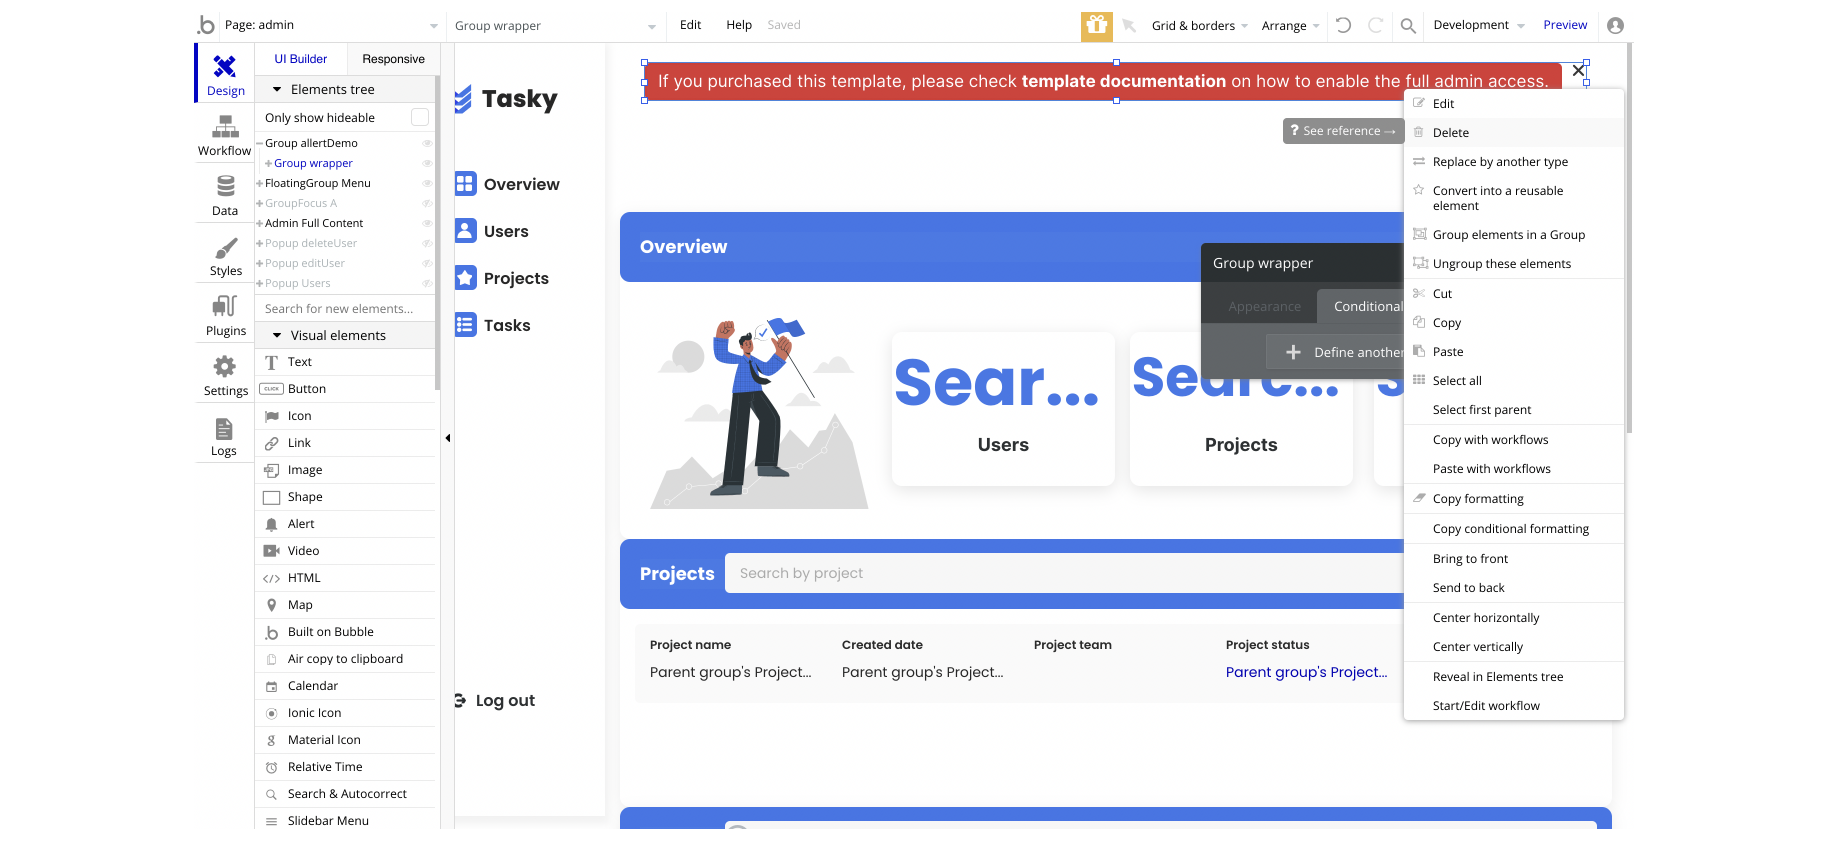Open the Data tab icon
Screen dimensions: 1830x844
[x=226, y=186]
